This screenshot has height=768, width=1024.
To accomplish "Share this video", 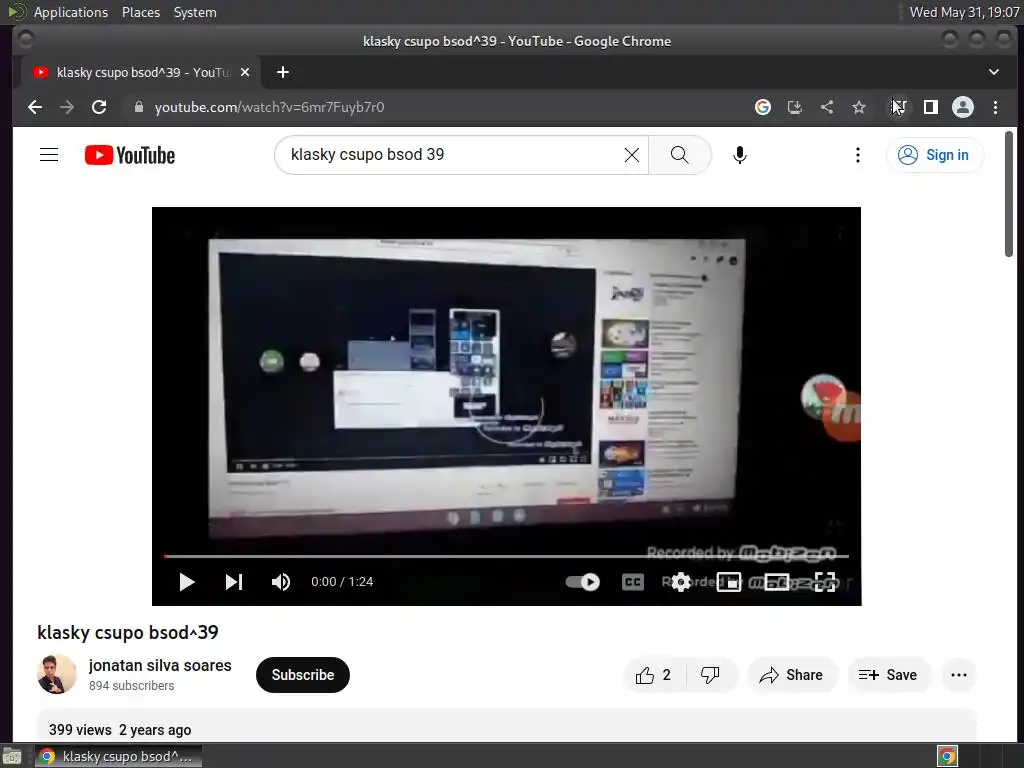I will tap(791, 675).
